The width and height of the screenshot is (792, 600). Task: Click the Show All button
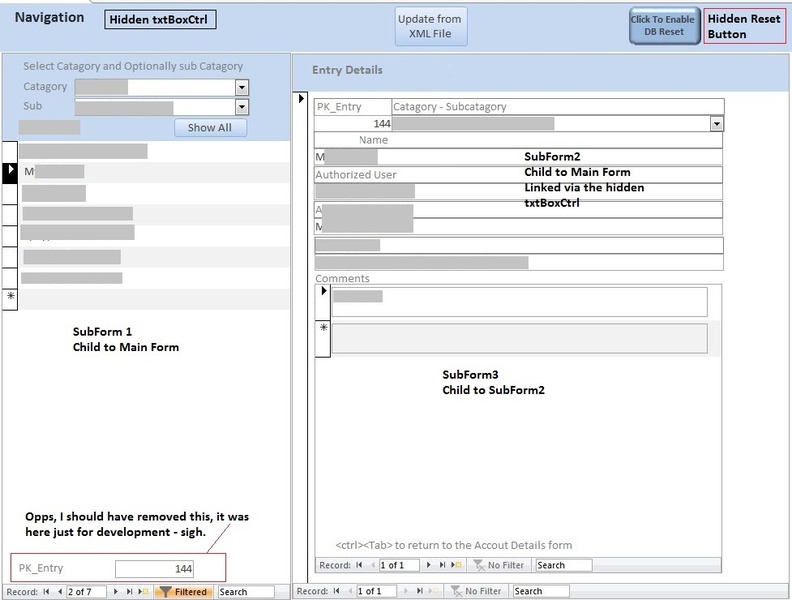coord(209,127)
